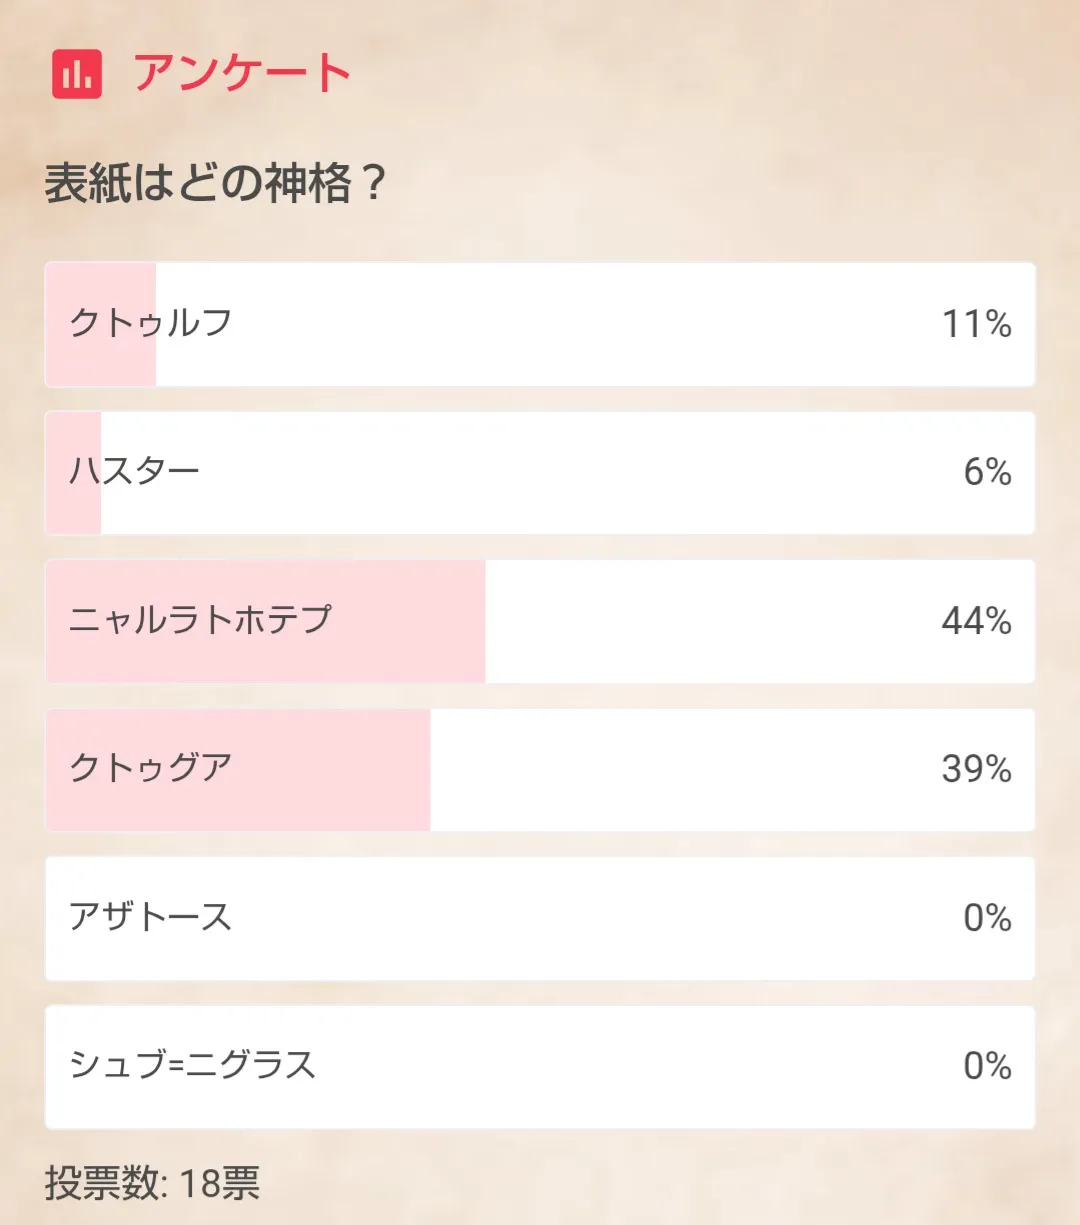Click the アンケート heading
The width and height of the screenshot is (1080, 1225).
242,74
